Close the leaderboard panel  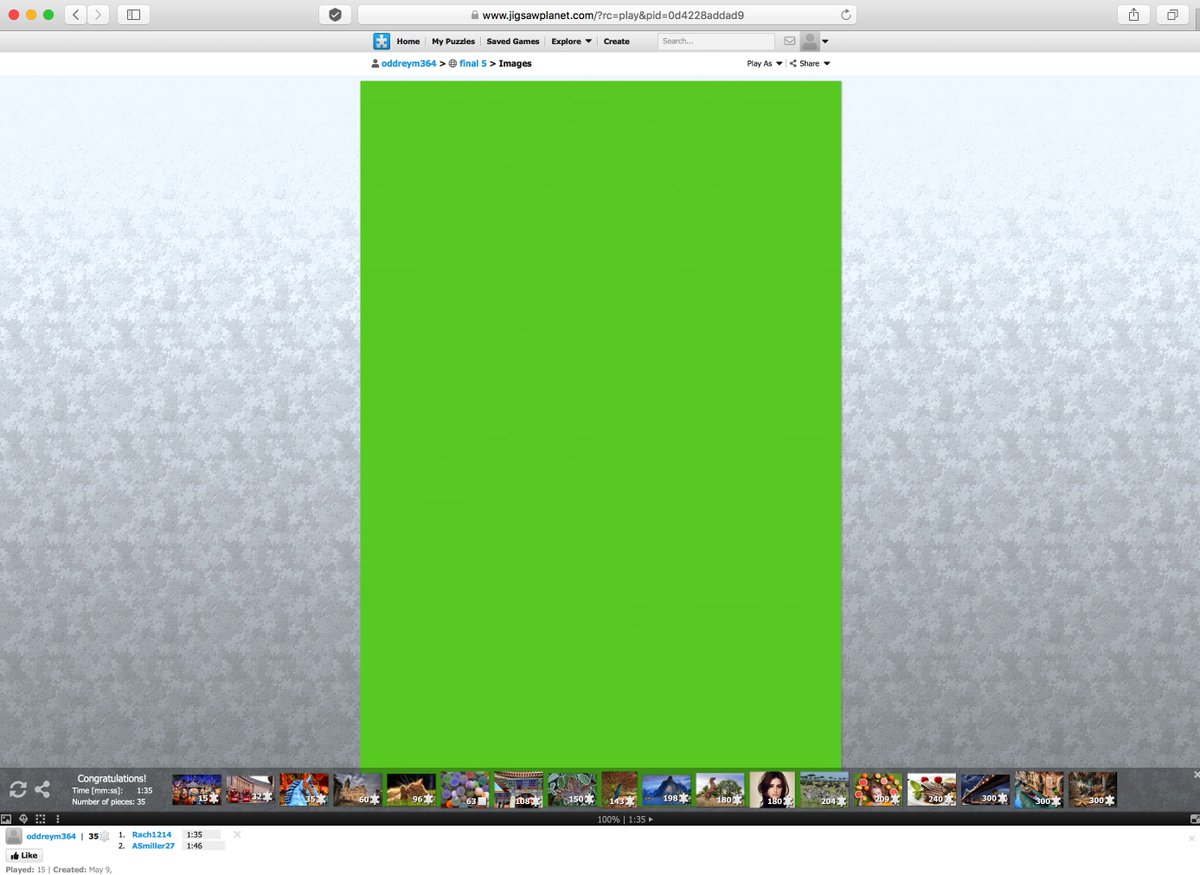[x=237, y=834]
